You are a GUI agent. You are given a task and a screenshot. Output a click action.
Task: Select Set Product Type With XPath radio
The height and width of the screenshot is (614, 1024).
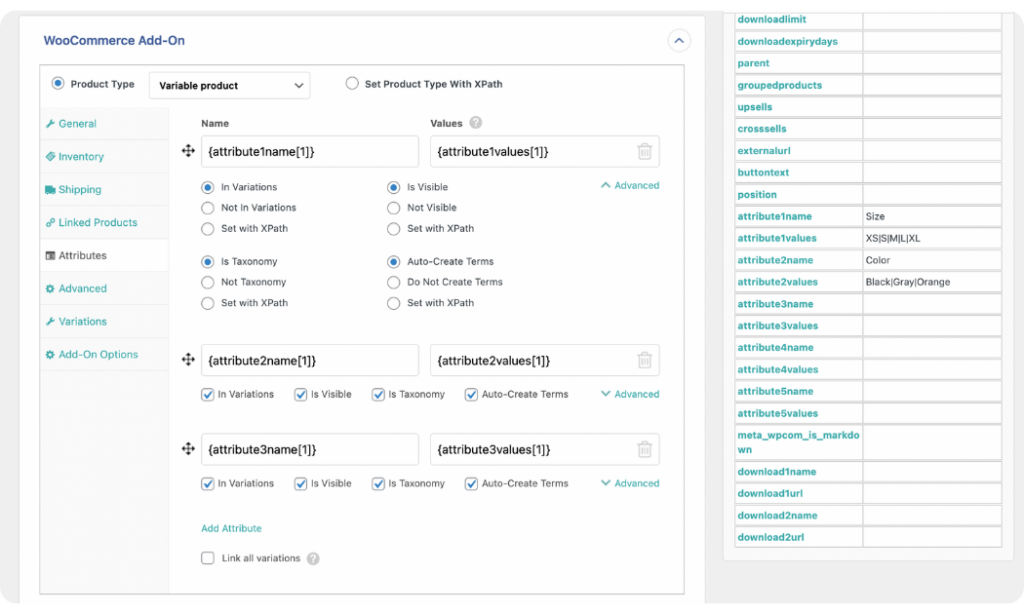pyautogui.click(x=352, y=84)
